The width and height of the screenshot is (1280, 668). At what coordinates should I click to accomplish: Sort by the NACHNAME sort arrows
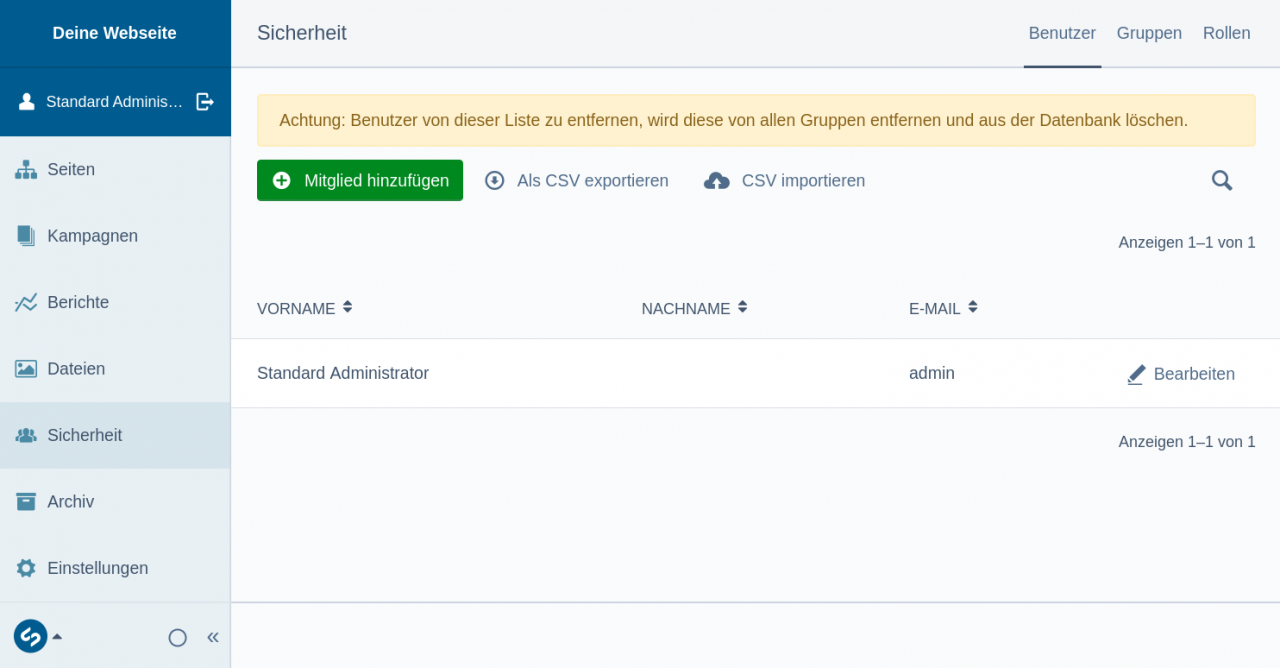tap(742, 307)
